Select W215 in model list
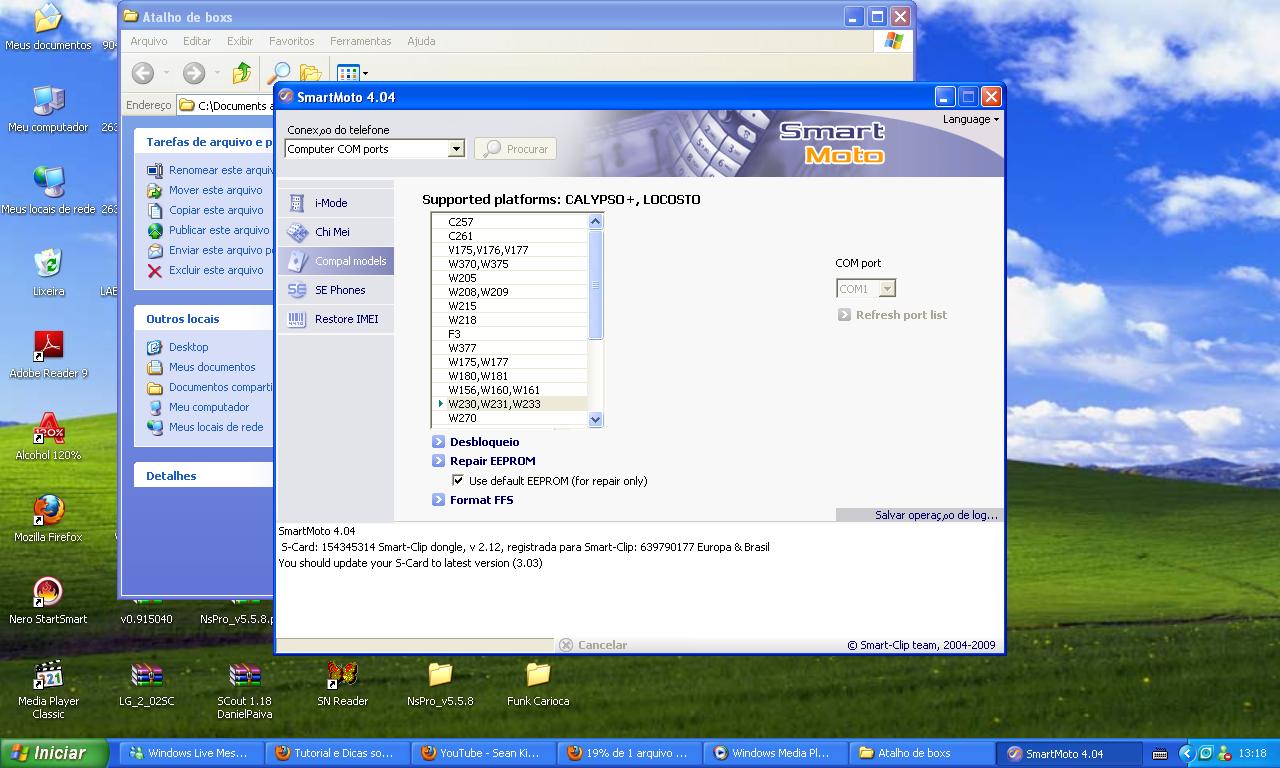Image resolution: width=1280 pixels, height=768 pixels. (x=510, y=306)
